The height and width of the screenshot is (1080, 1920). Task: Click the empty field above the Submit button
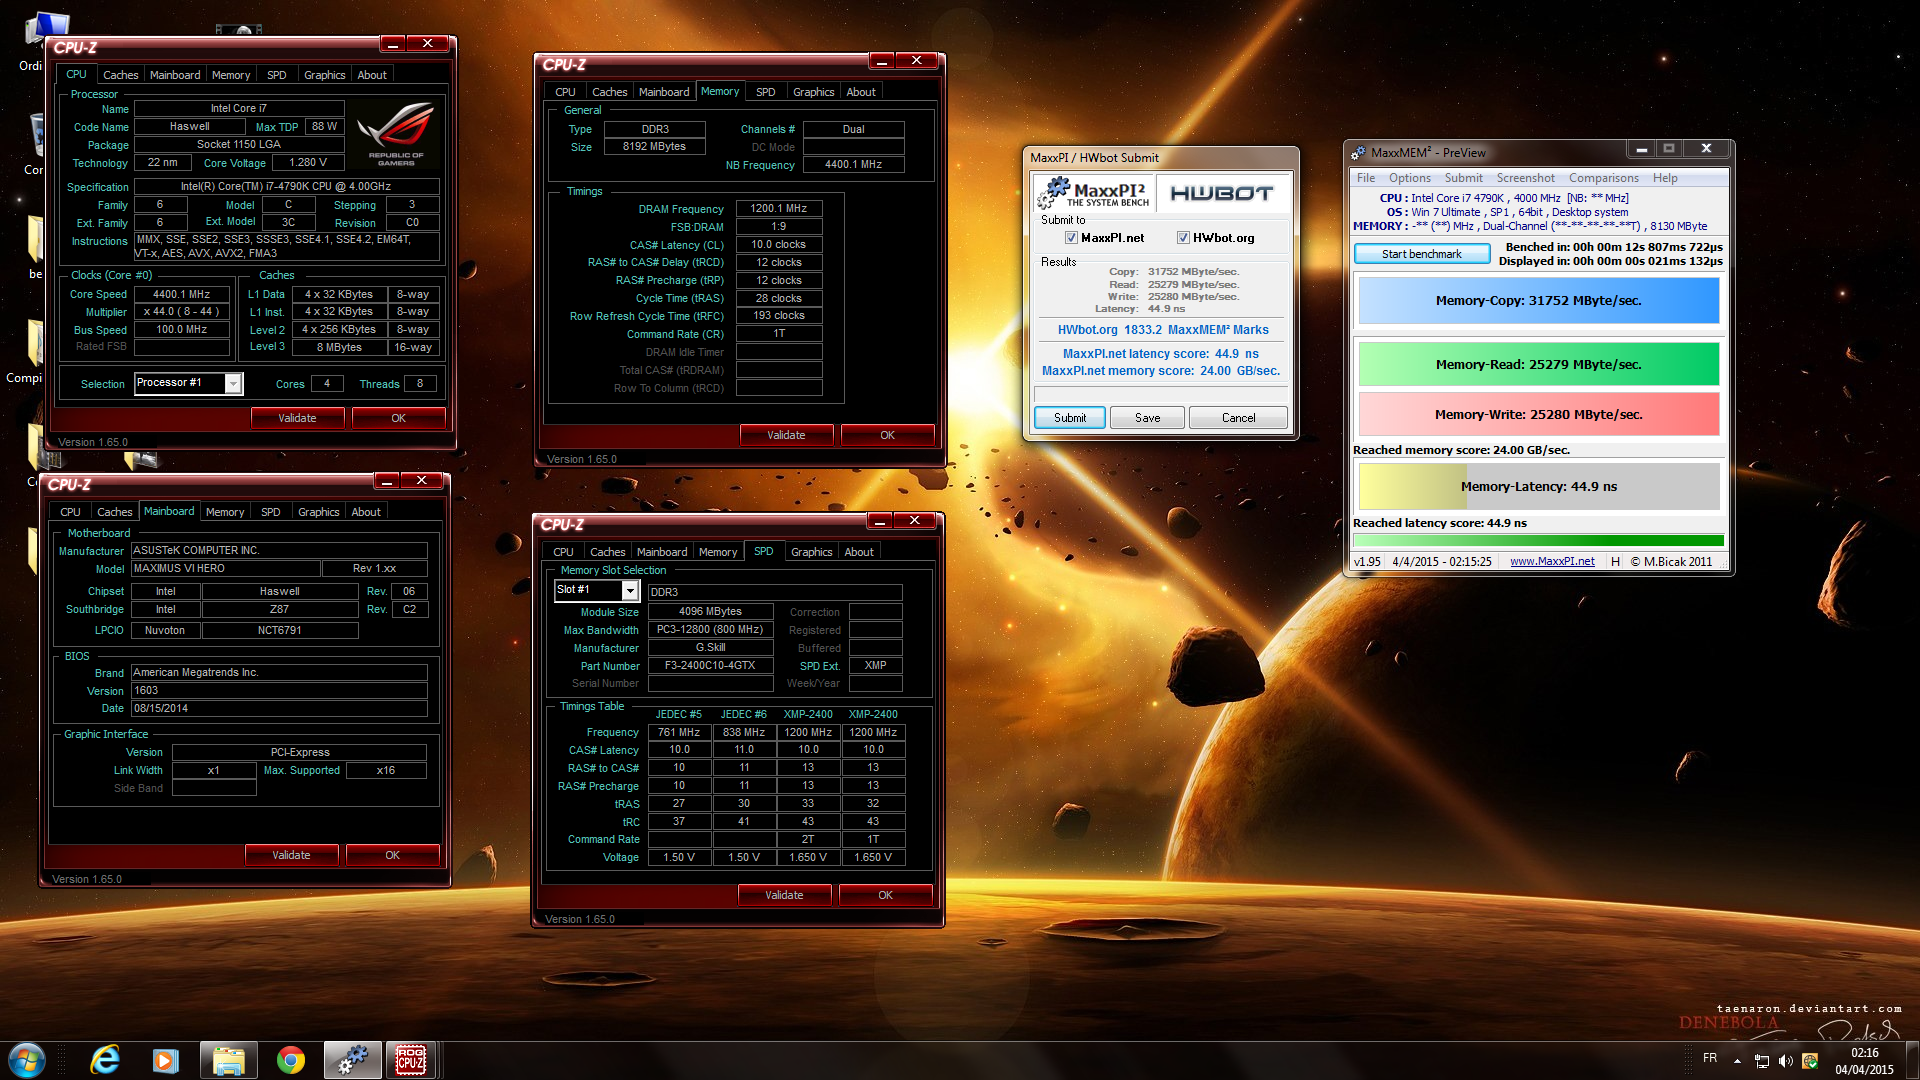pos(1160,394)
